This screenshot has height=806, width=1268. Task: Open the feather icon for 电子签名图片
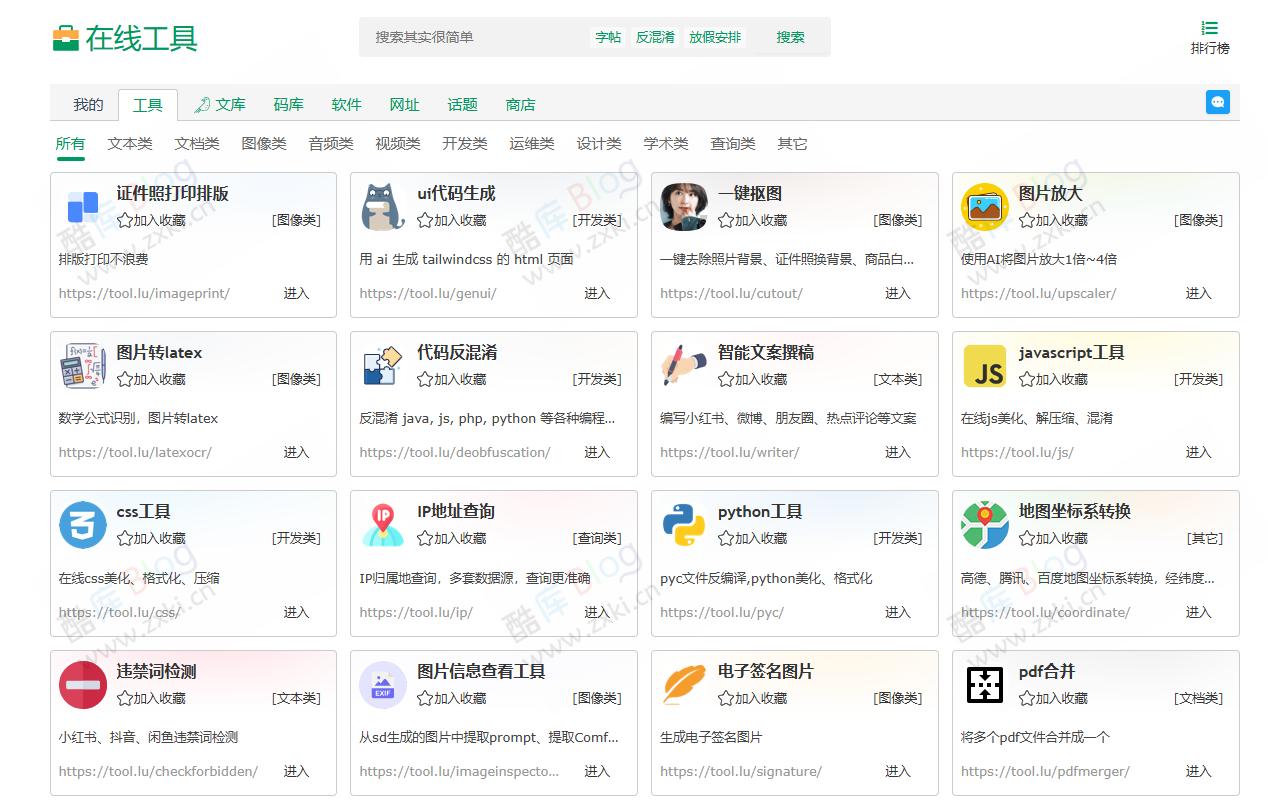click(684, 685)
